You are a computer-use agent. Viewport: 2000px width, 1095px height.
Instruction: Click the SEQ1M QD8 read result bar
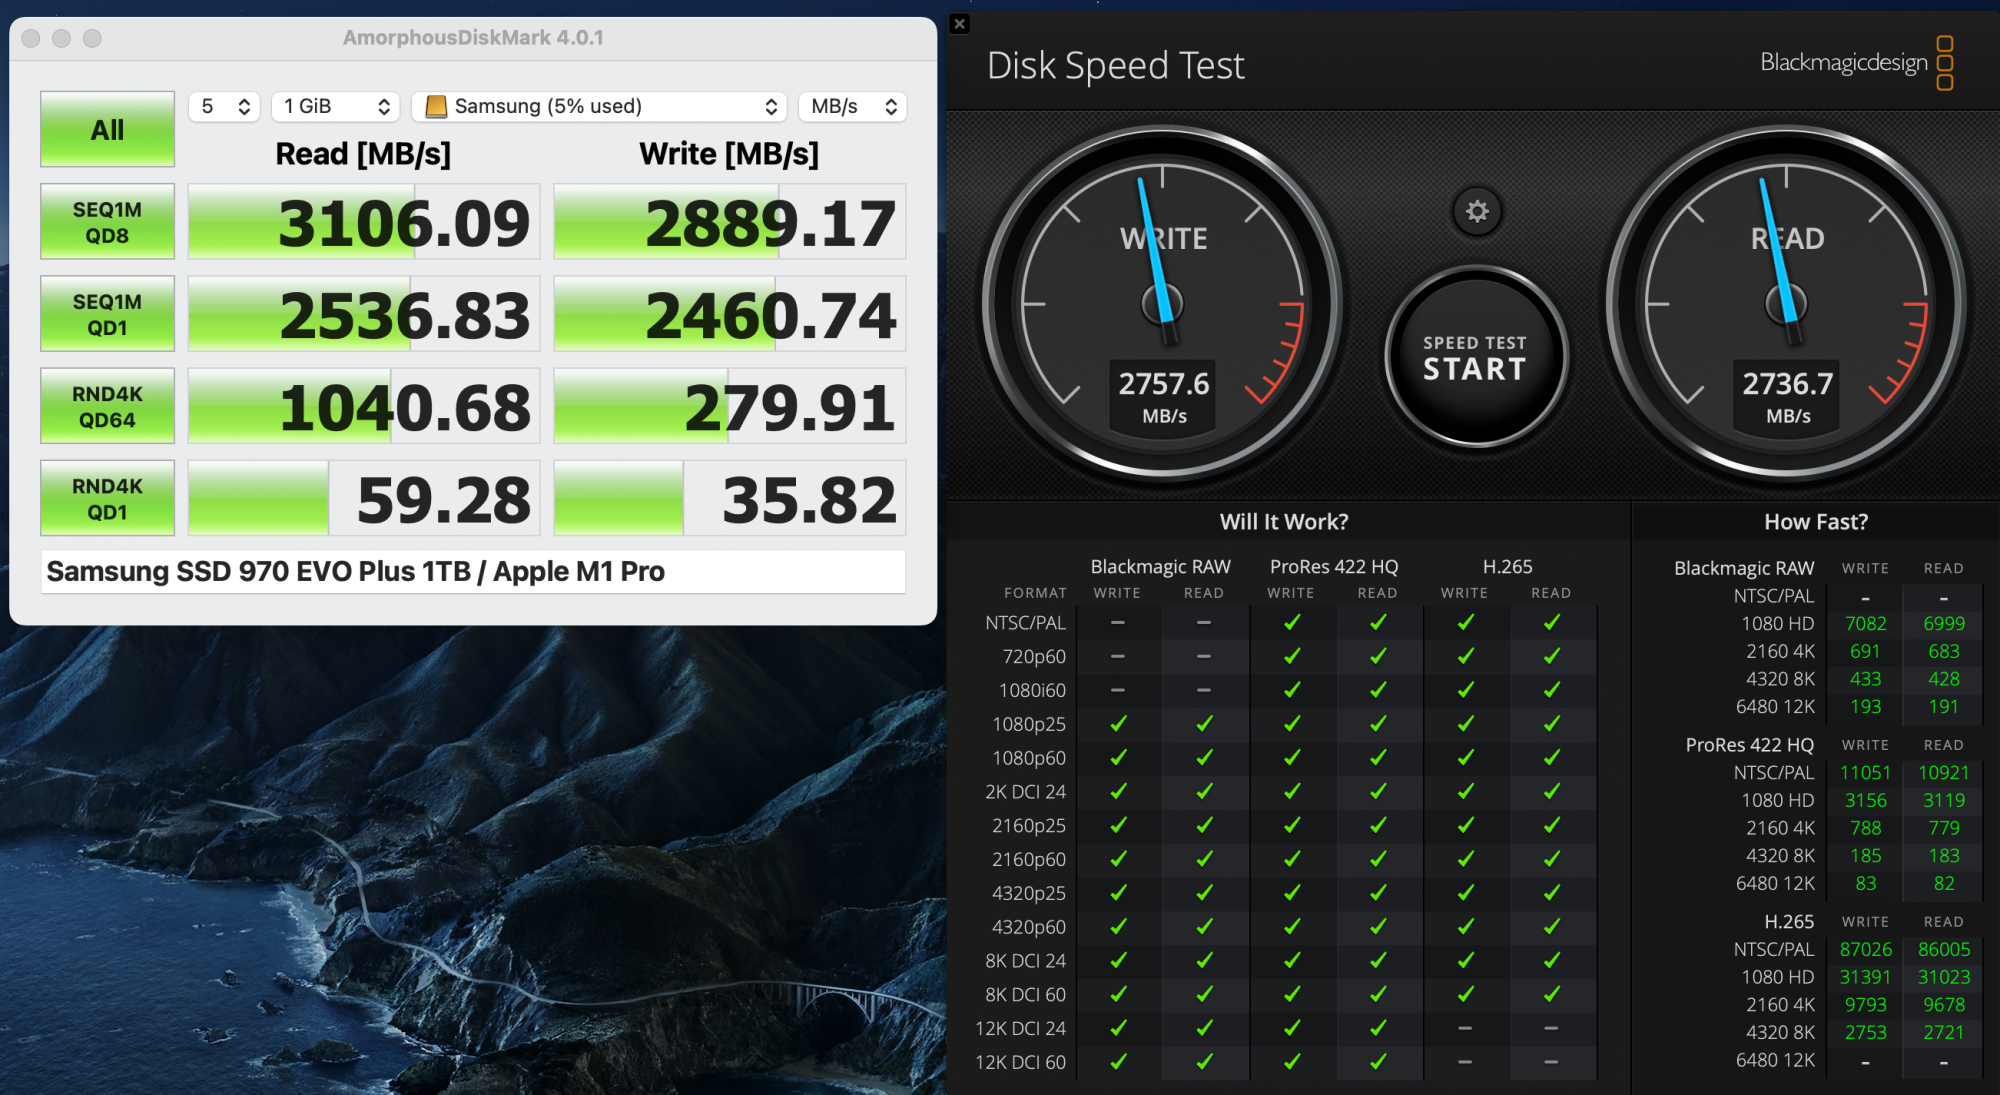click(x=364, y=222)
